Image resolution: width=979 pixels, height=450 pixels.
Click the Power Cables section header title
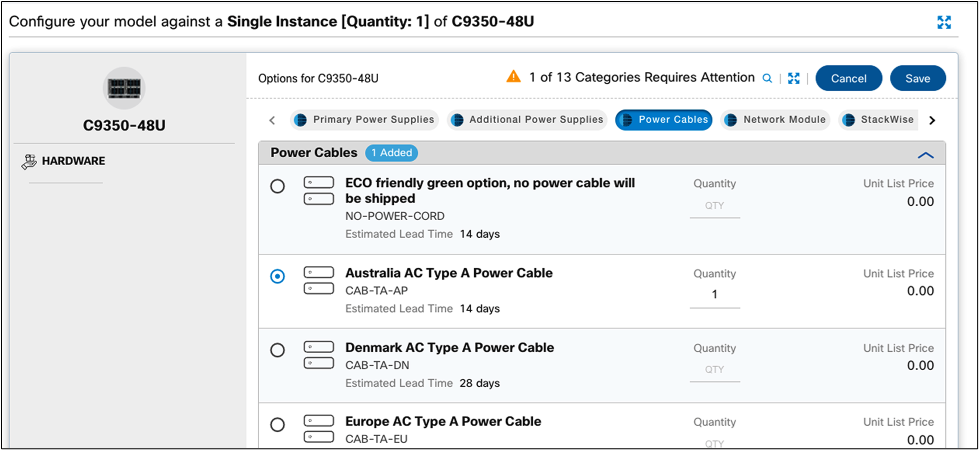point(314,153)
